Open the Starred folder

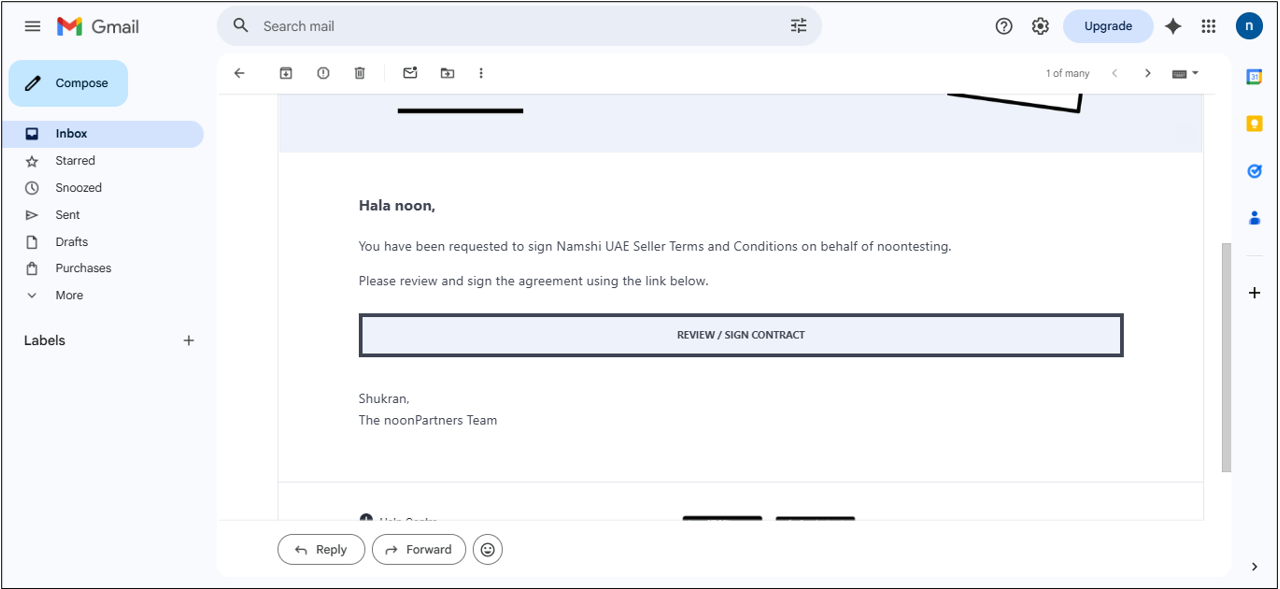pos(75,160)
